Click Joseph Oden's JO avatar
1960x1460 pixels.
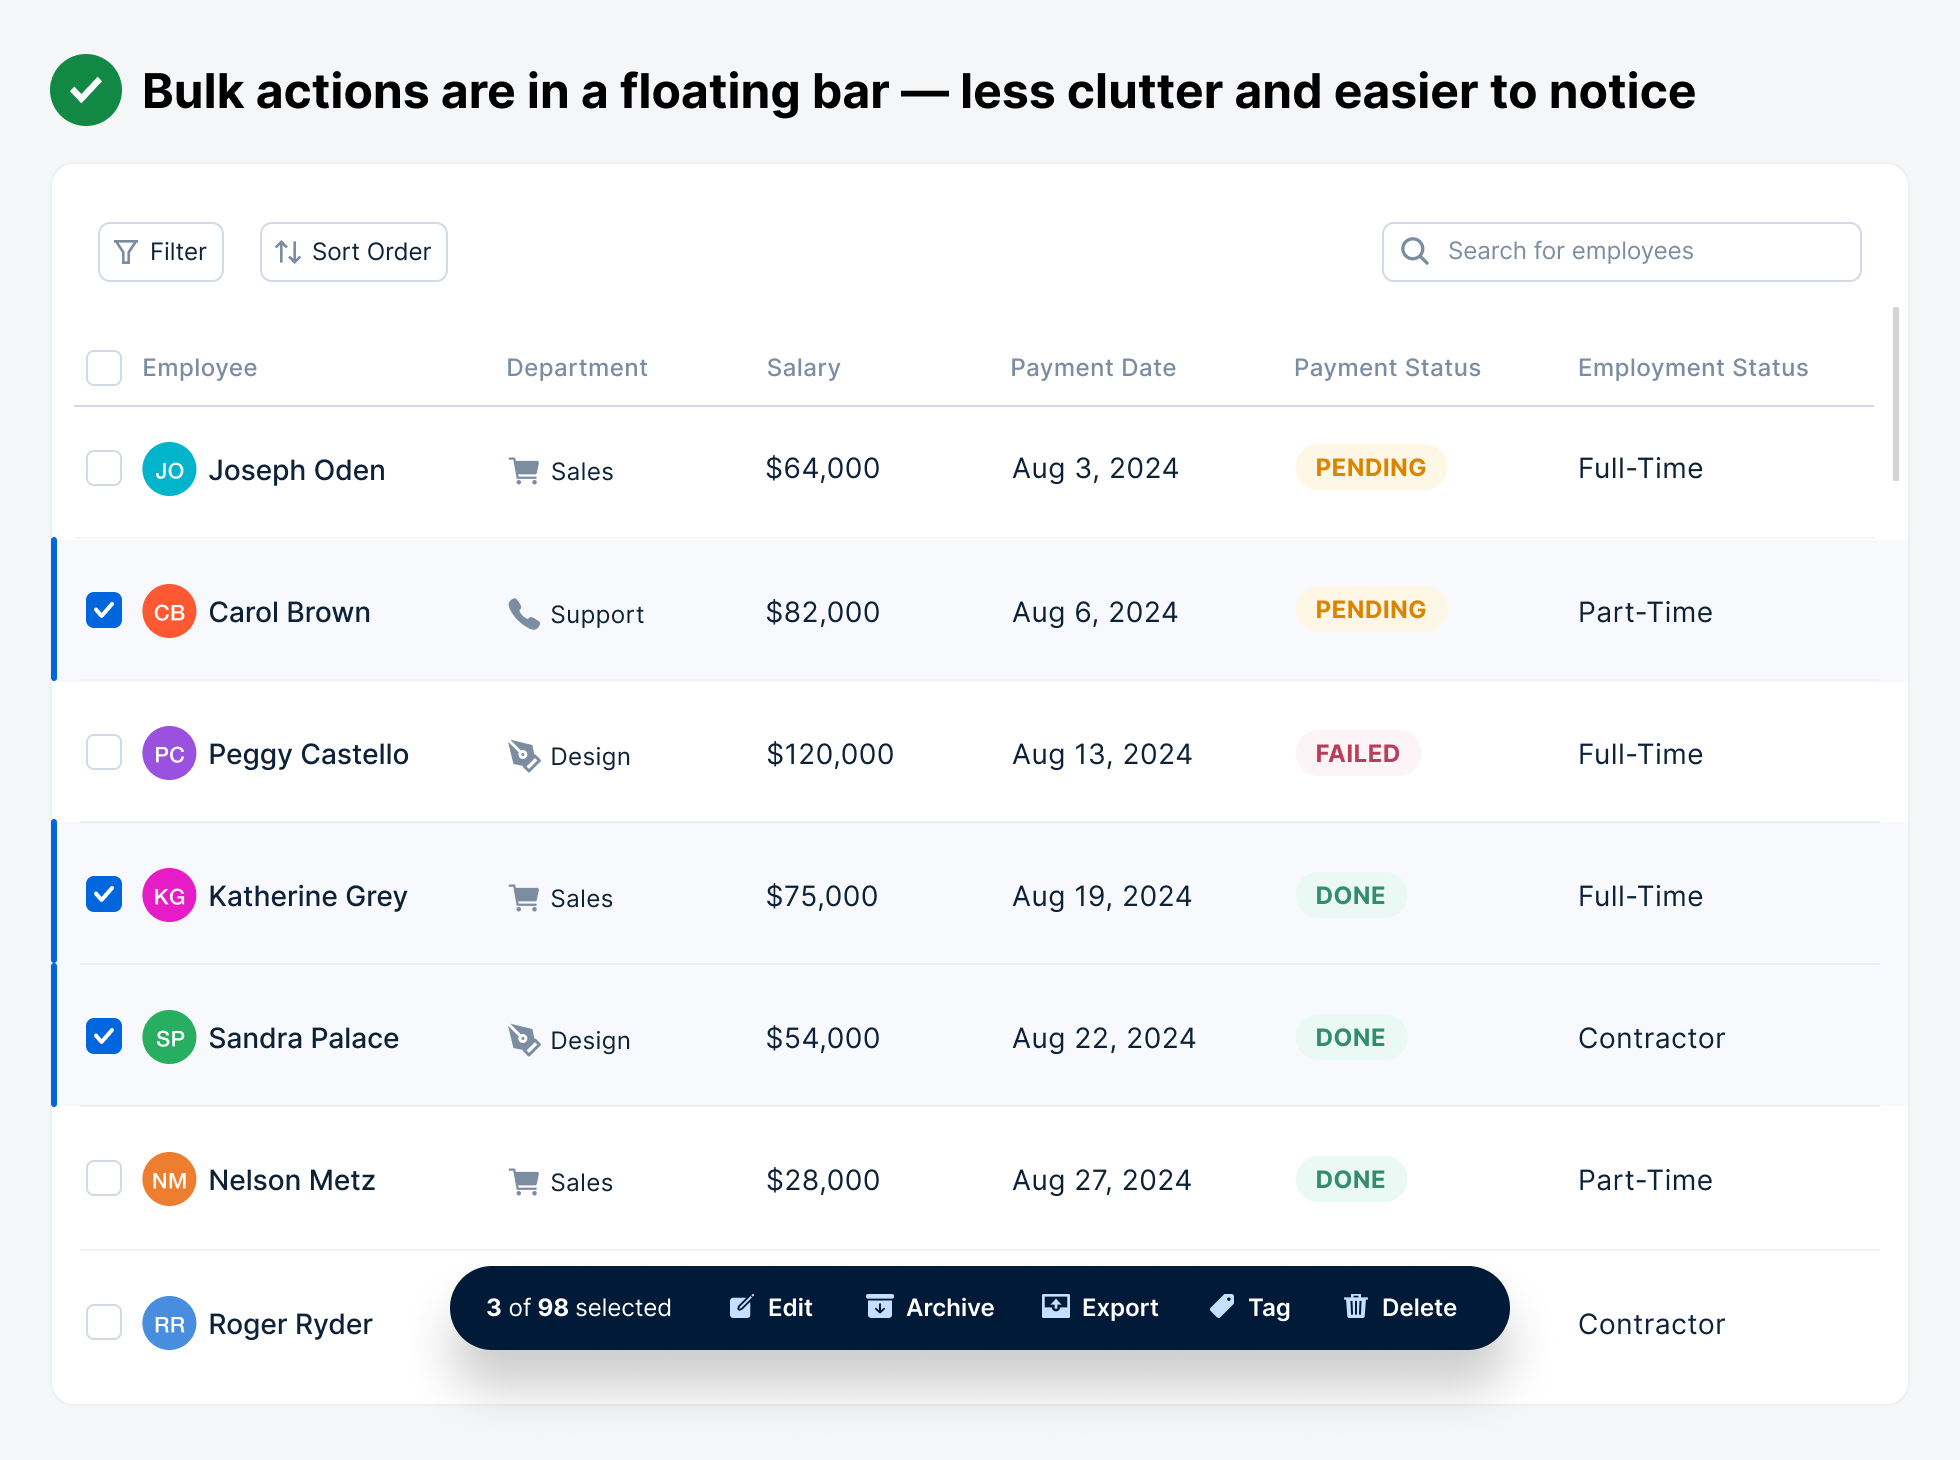tap(169, 469)
